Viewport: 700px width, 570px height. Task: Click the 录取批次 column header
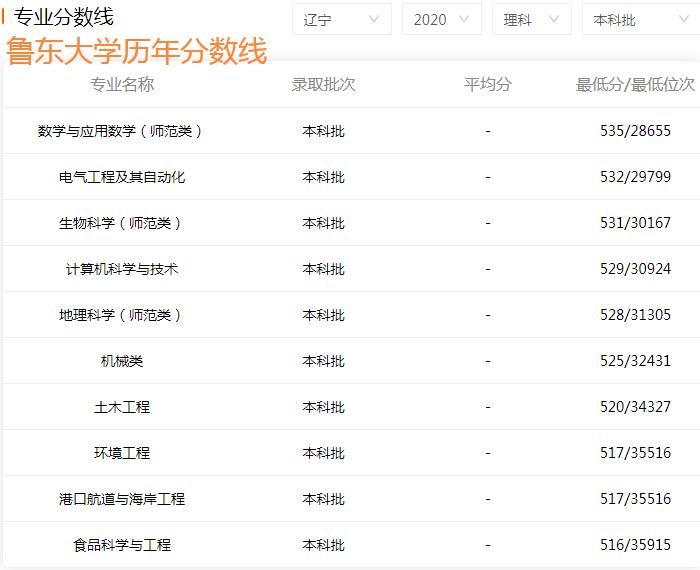[323, 84]
